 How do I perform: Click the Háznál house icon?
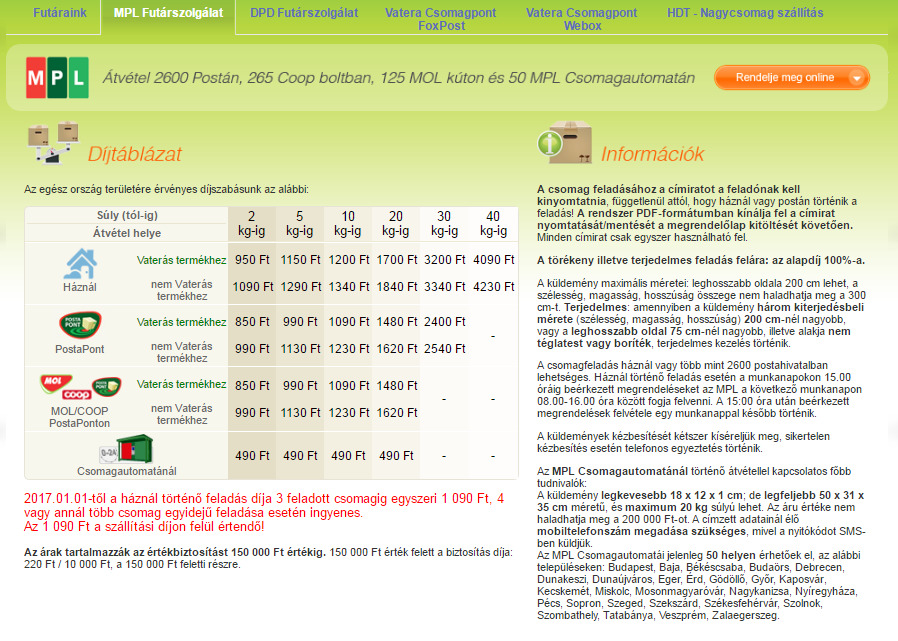pyautogui.click(x=80, y=264)
